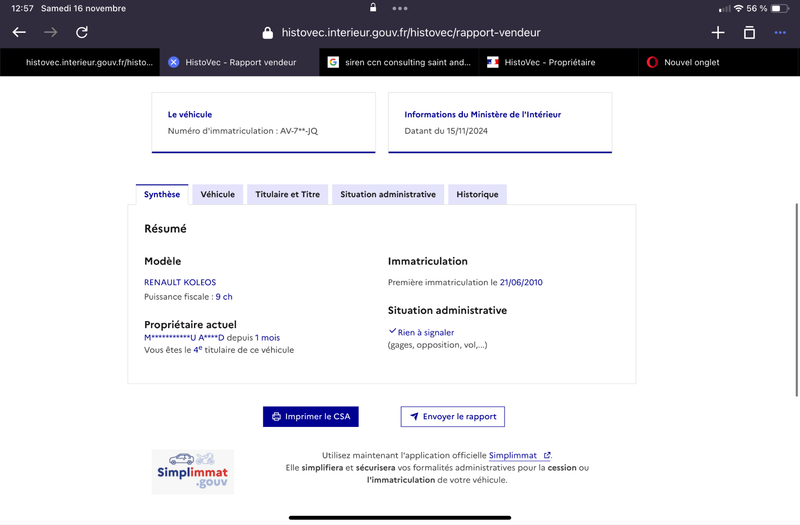
Task: Close the HistoVec - Rapport vendeur tab
Action: pos(173,62)
